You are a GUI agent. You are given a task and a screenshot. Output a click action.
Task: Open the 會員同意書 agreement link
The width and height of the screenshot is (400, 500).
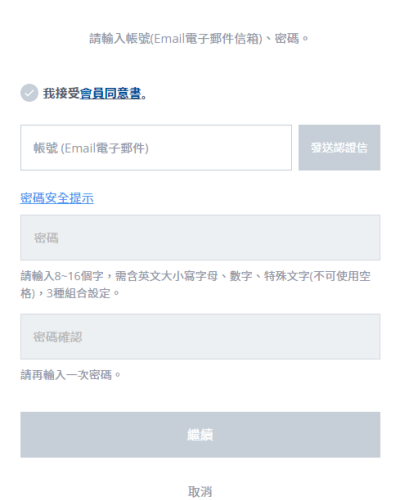pyautogui.click(x=110, y=93)
